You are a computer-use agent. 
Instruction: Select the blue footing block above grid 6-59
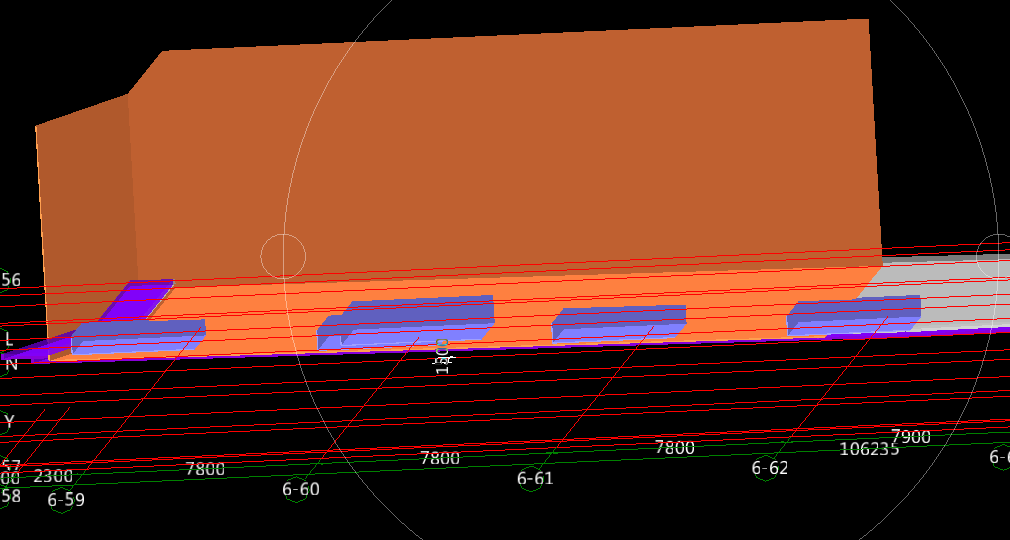pos(138,336)
